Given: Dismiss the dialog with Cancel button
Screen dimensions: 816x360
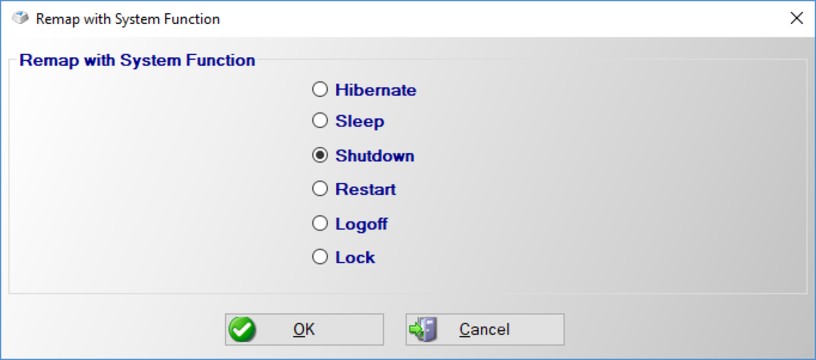Looking at the screenshot, I should click(x=484, y=329).
